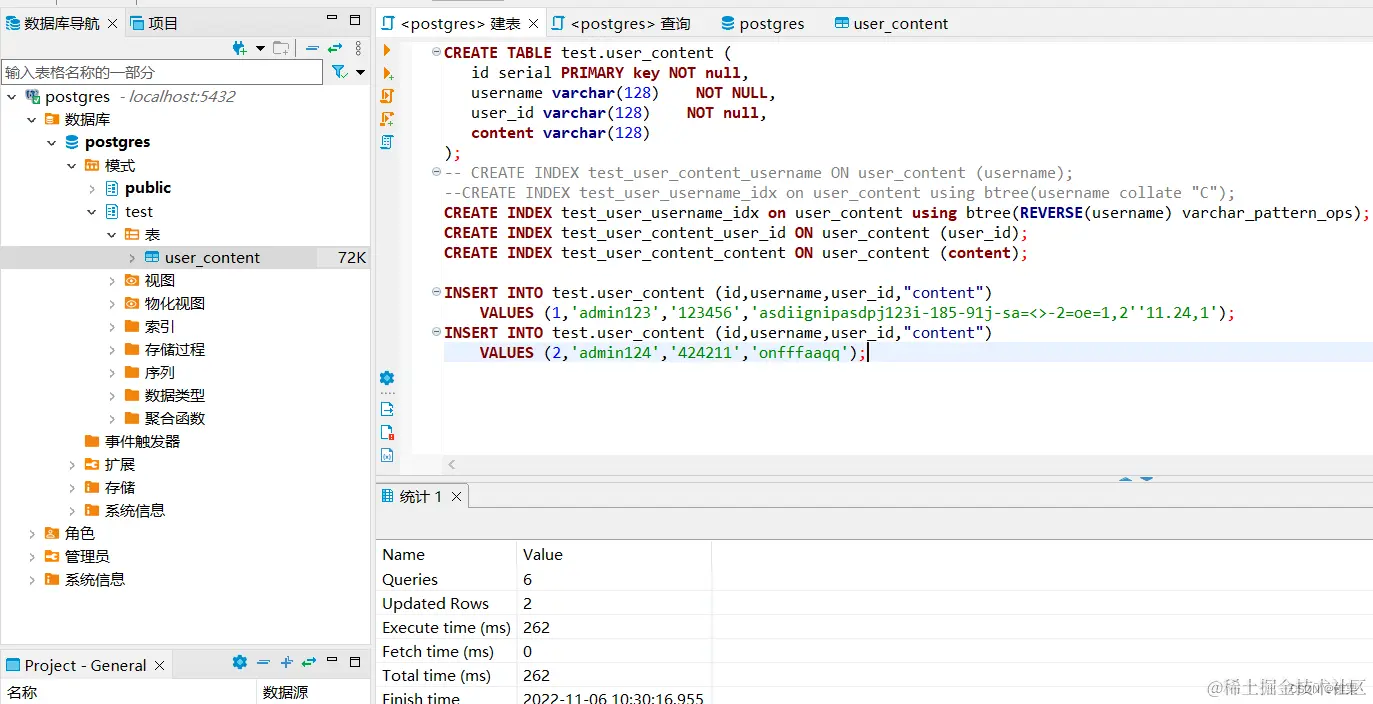The image size is (1373, 704).
Task: Toggle link with editor in Project panel
Action: [x=309, y=662]
